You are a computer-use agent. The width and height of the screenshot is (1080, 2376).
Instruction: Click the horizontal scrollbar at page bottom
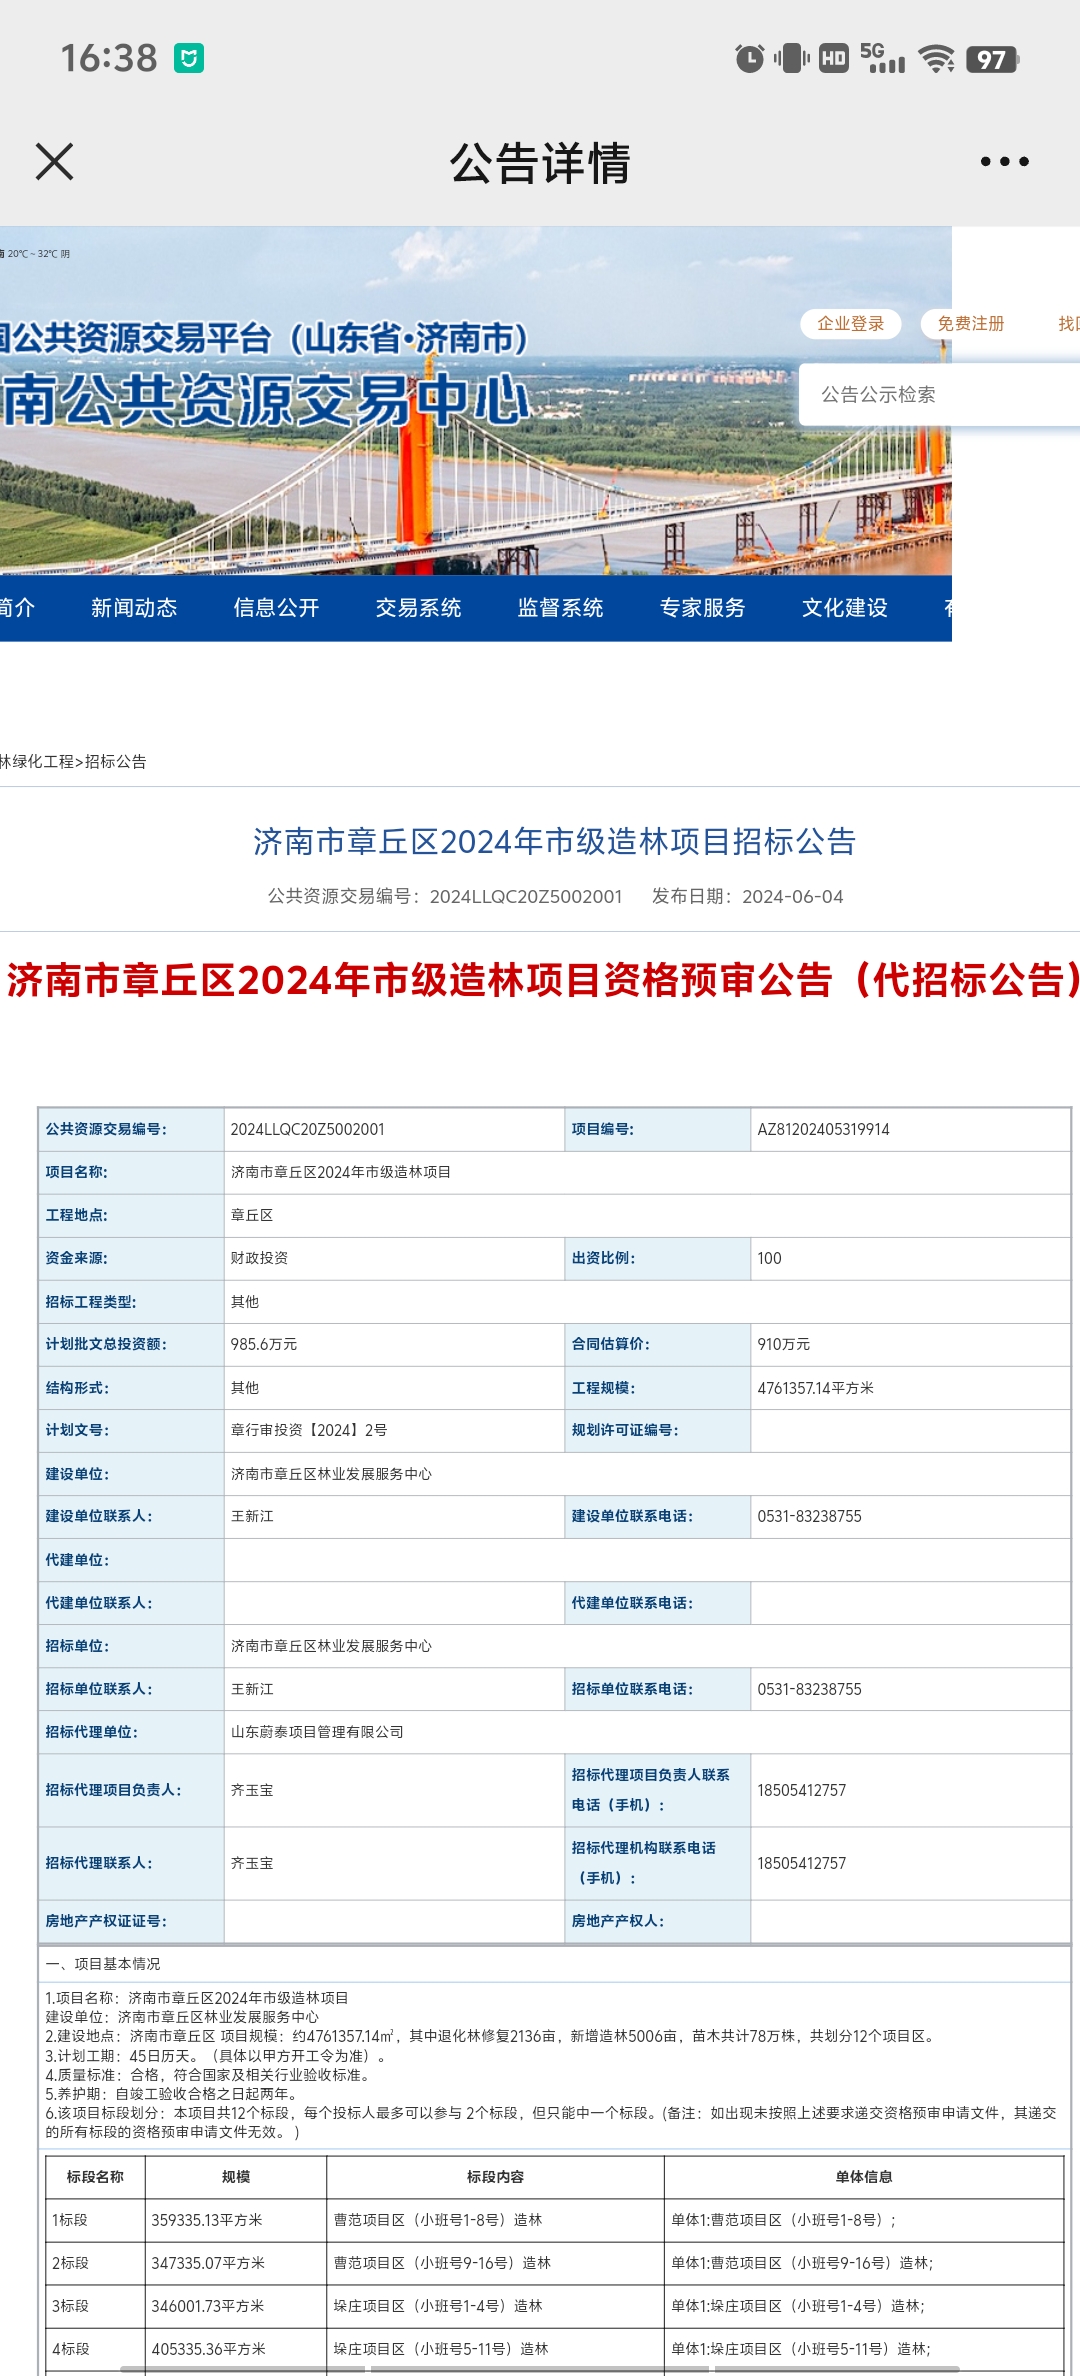pos(540,2369)
